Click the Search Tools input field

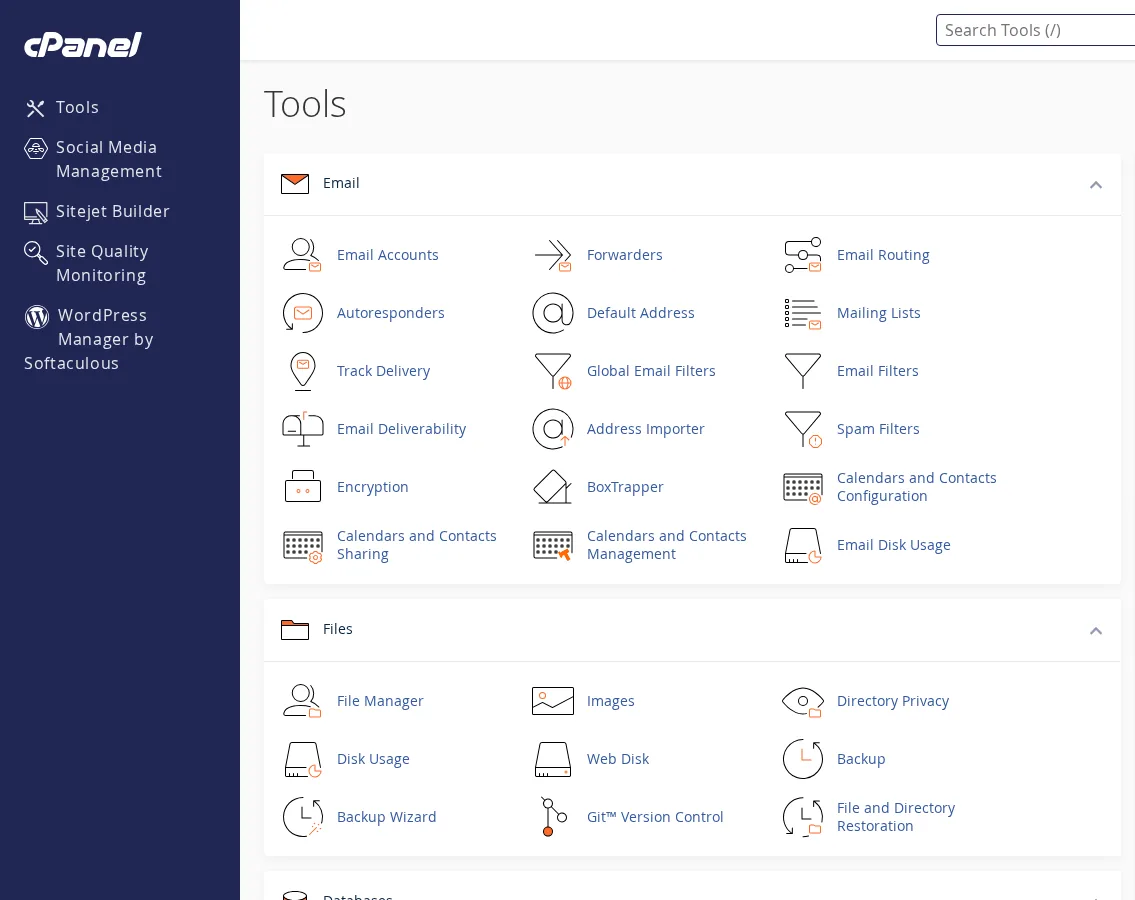point(1035,30)
